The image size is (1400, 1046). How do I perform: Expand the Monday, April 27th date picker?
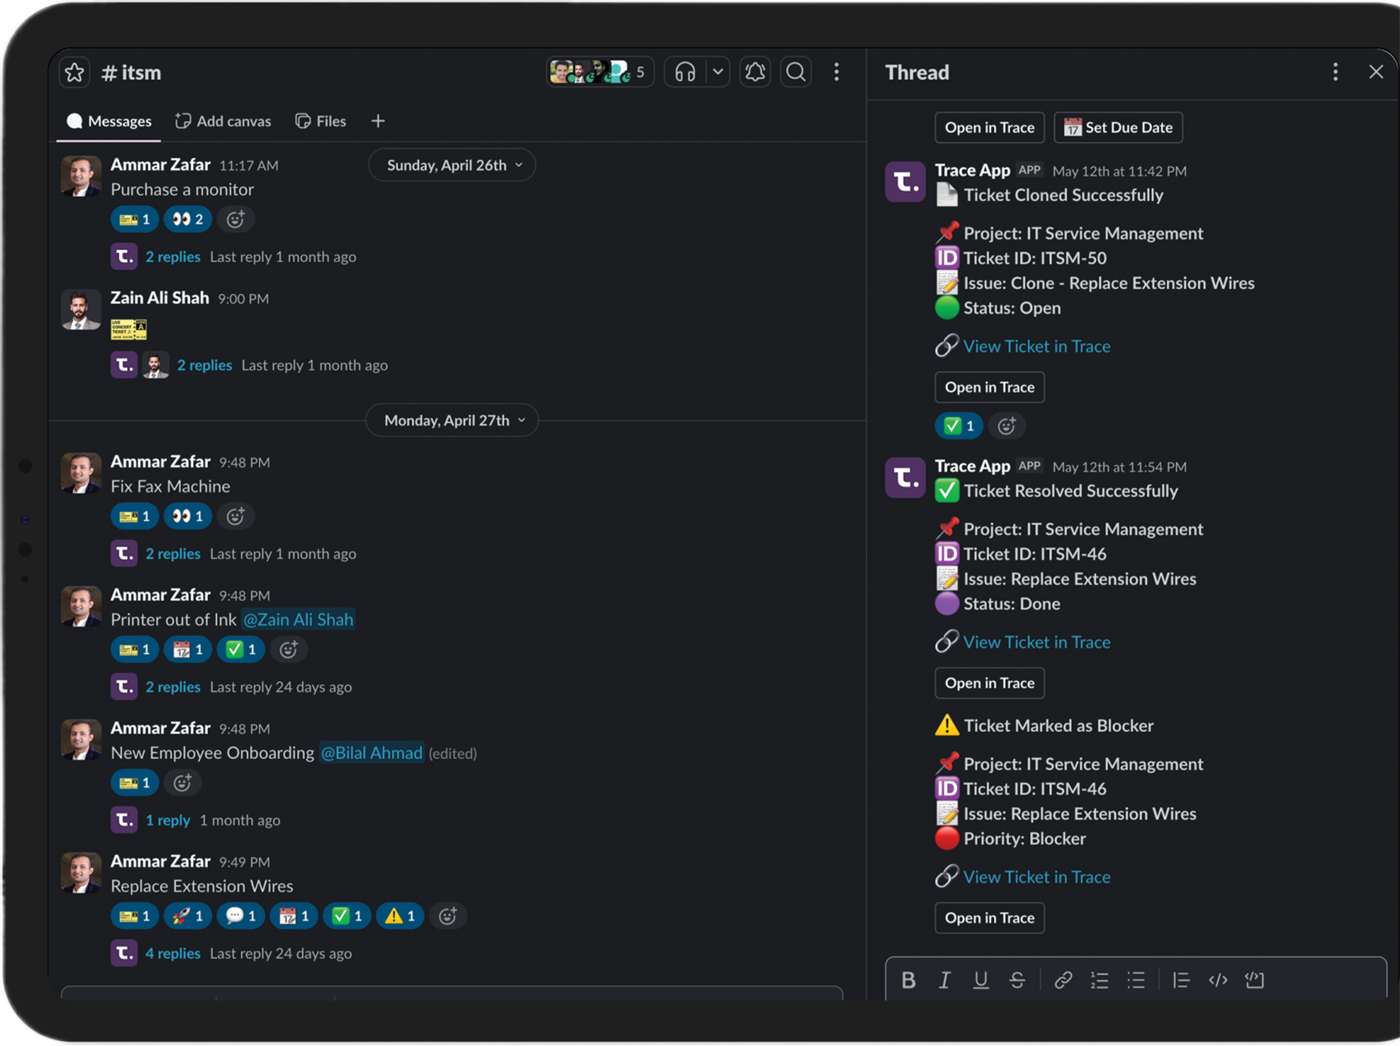pyautogui.click(x=453, y=420)
